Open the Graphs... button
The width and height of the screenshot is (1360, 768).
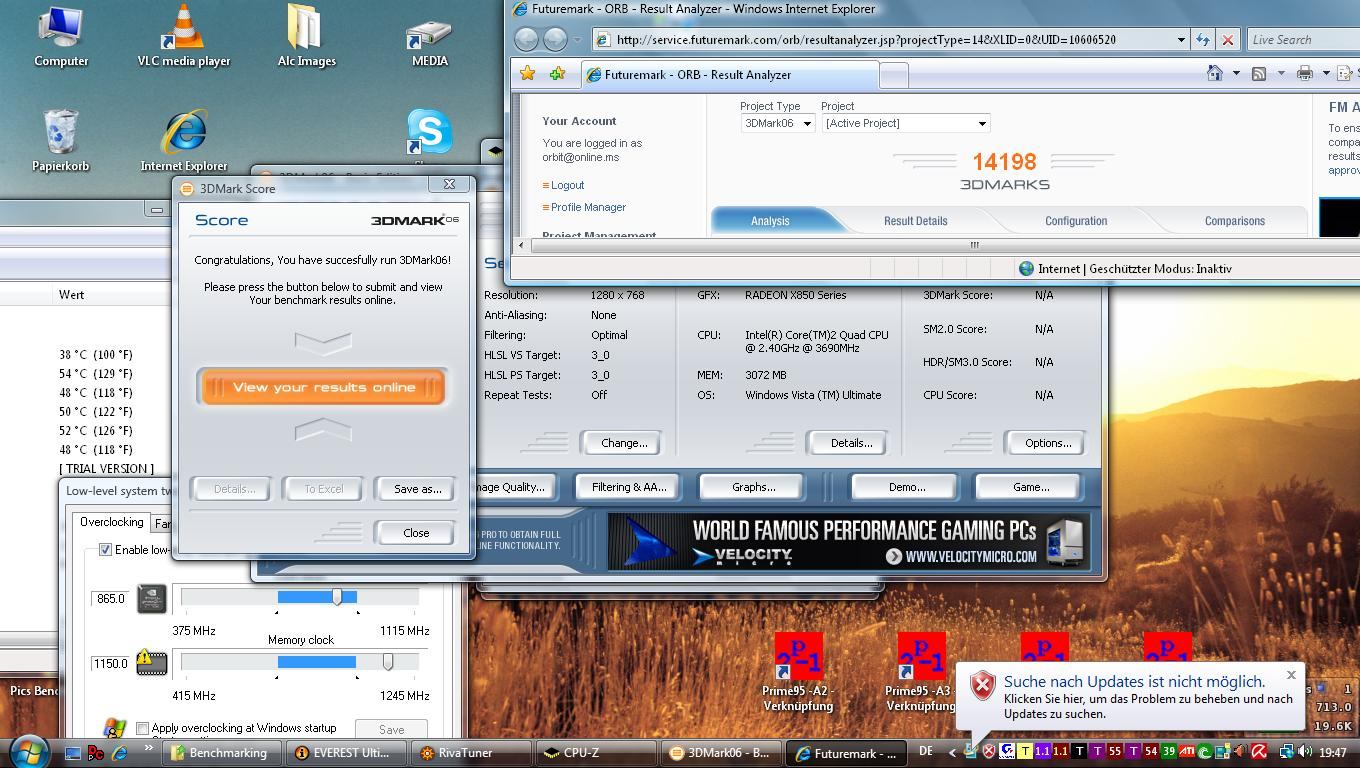click(x=753, y=487)
